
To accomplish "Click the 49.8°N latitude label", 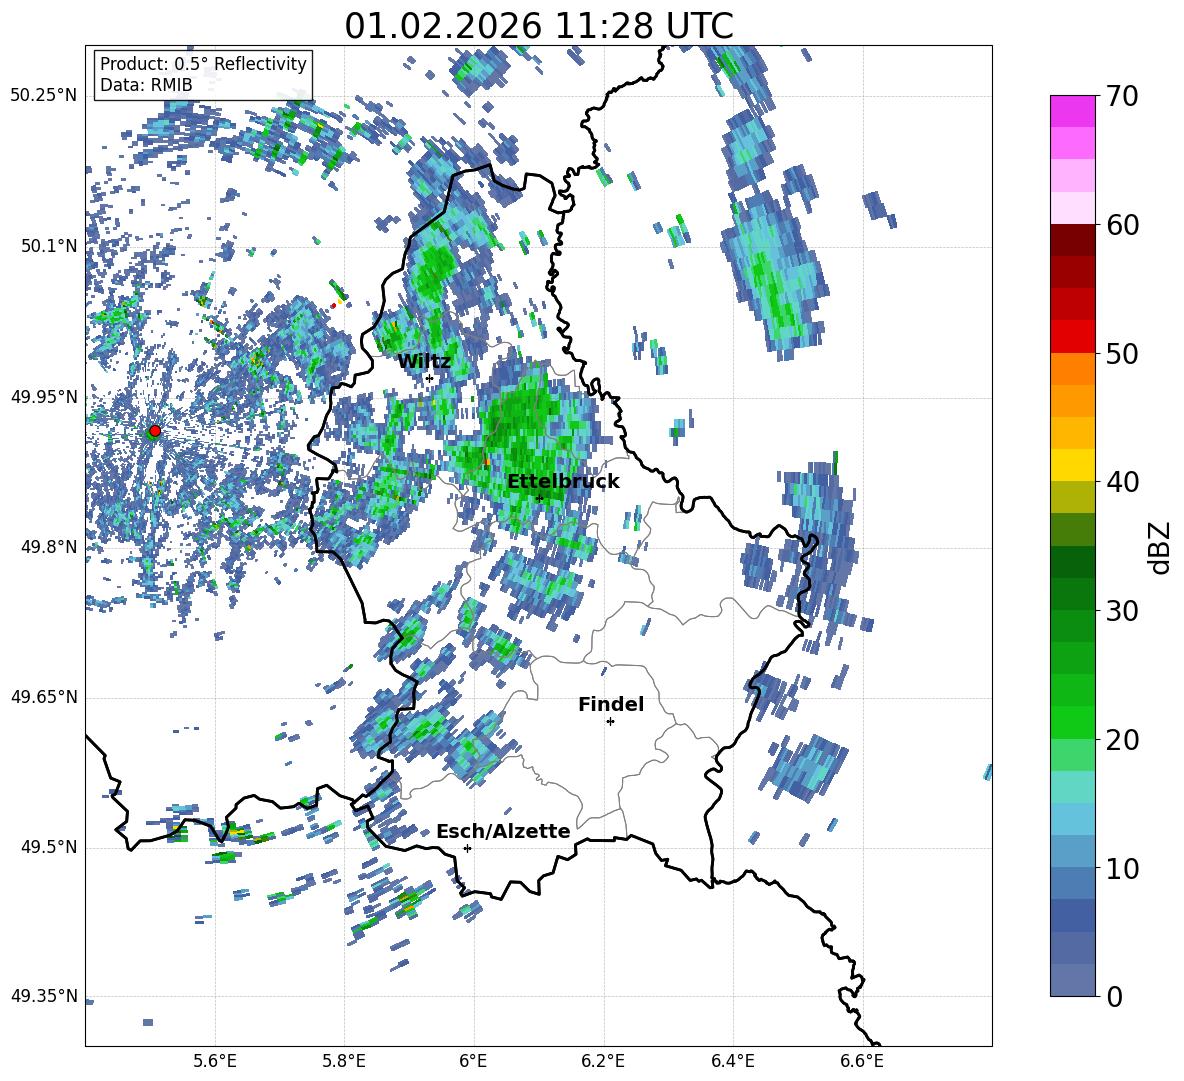I will point(49,547).
